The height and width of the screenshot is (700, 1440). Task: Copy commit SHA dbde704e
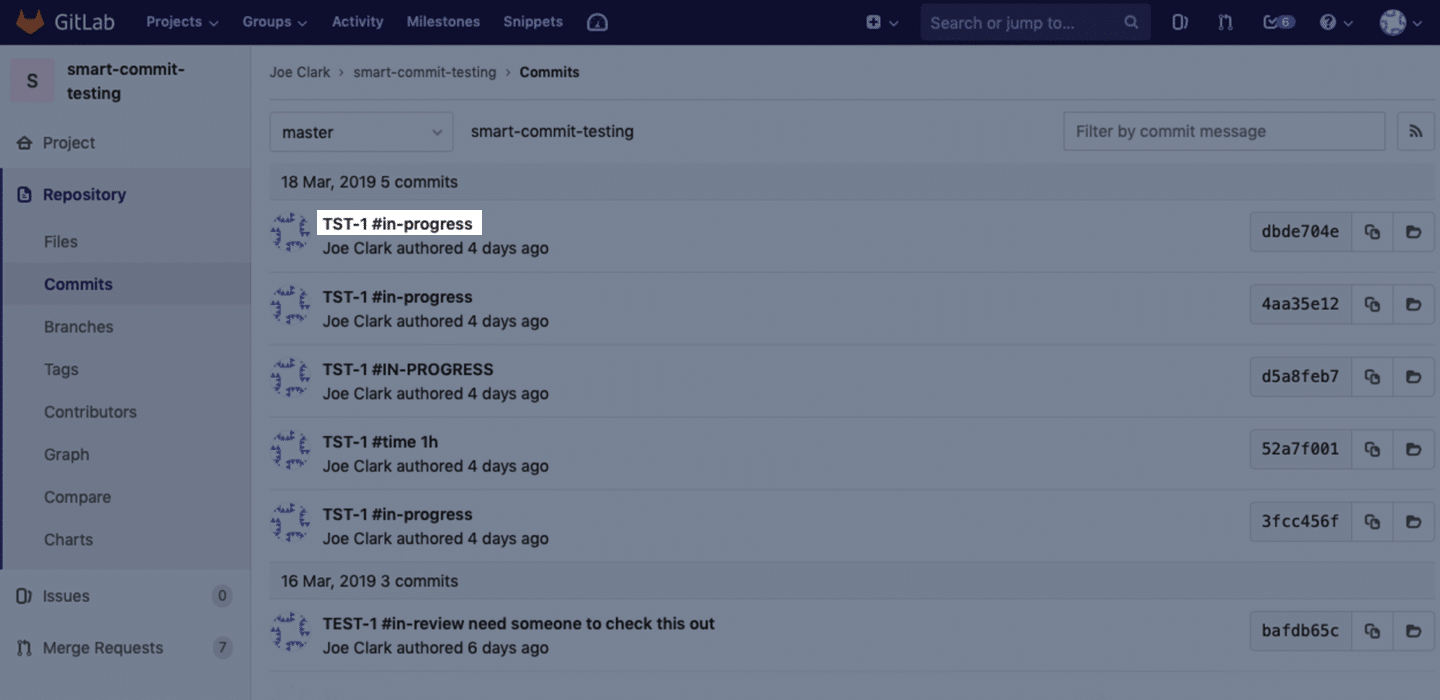(x=1372, y=231)
